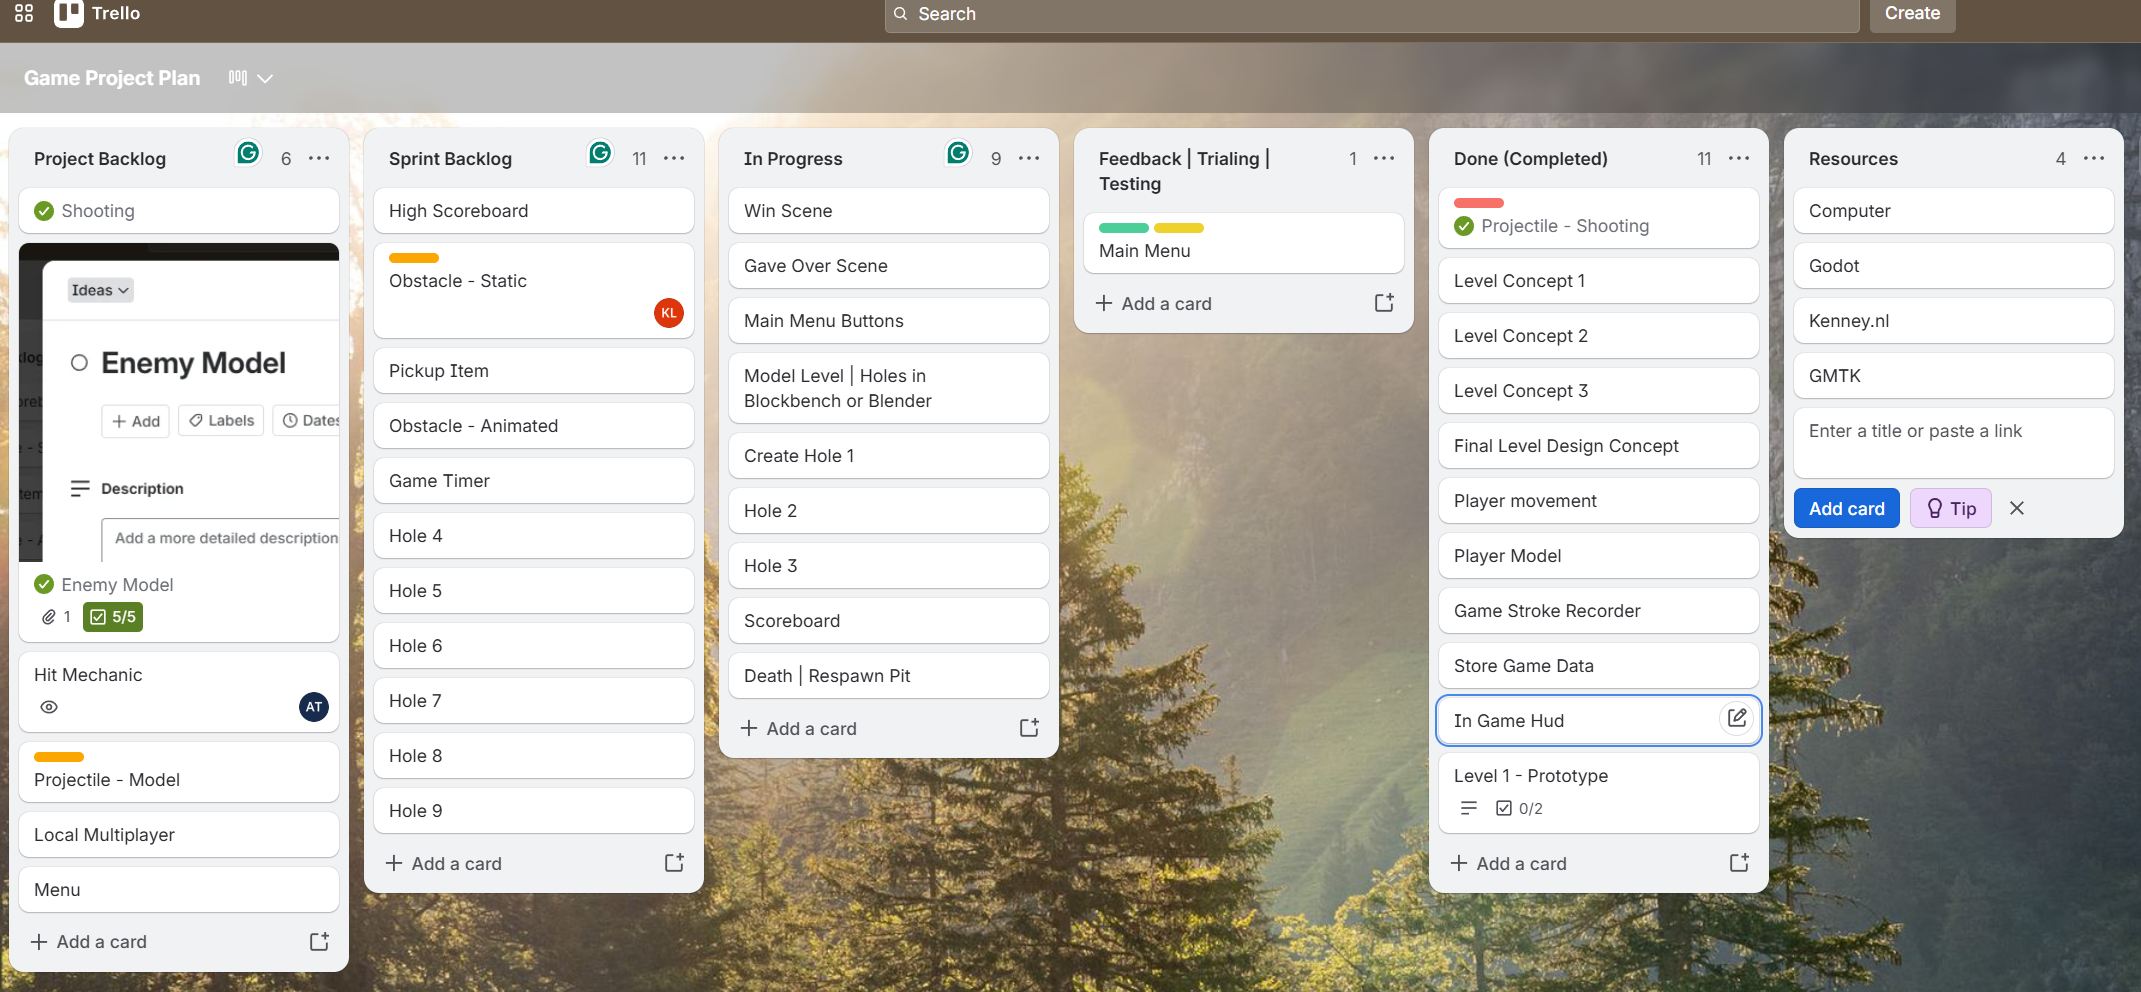This screenshot has height=992, width=2141.
Task: Cancel adding card in Resources
Action: click(2017, 508)
